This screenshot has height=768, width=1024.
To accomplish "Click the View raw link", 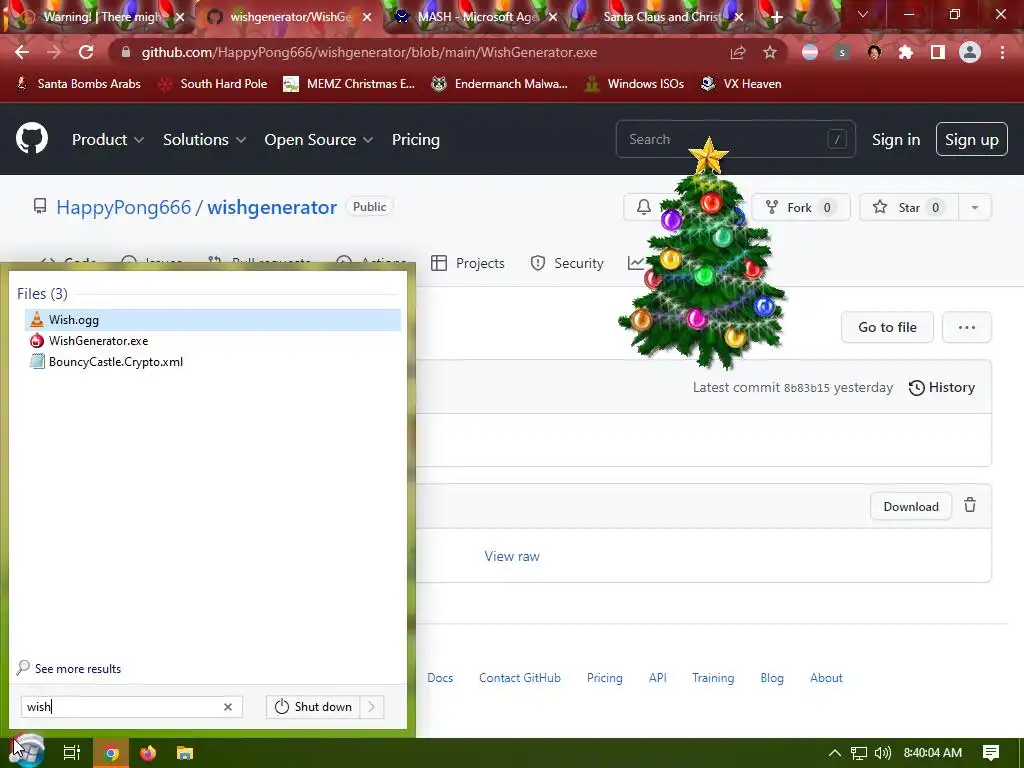I will tap(512, 556).
